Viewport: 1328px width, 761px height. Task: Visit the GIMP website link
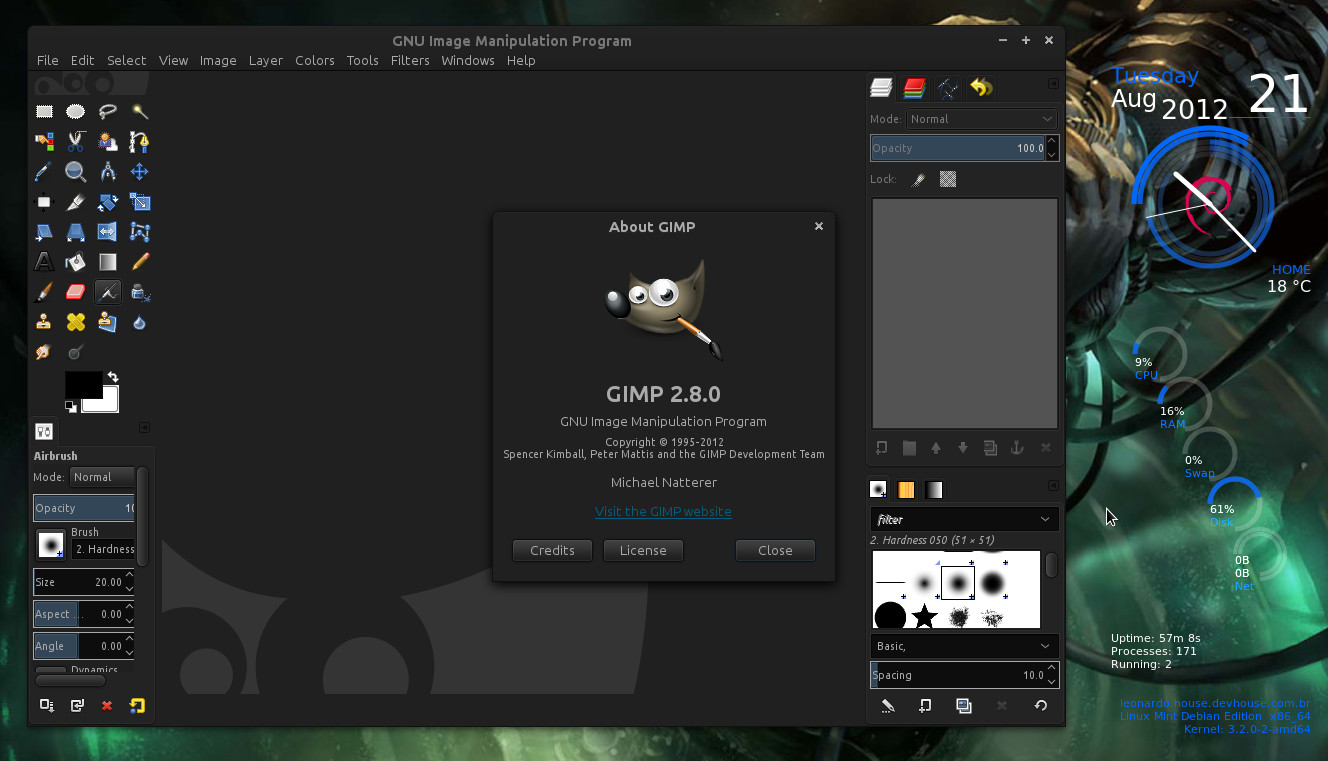tap(663, 512)
